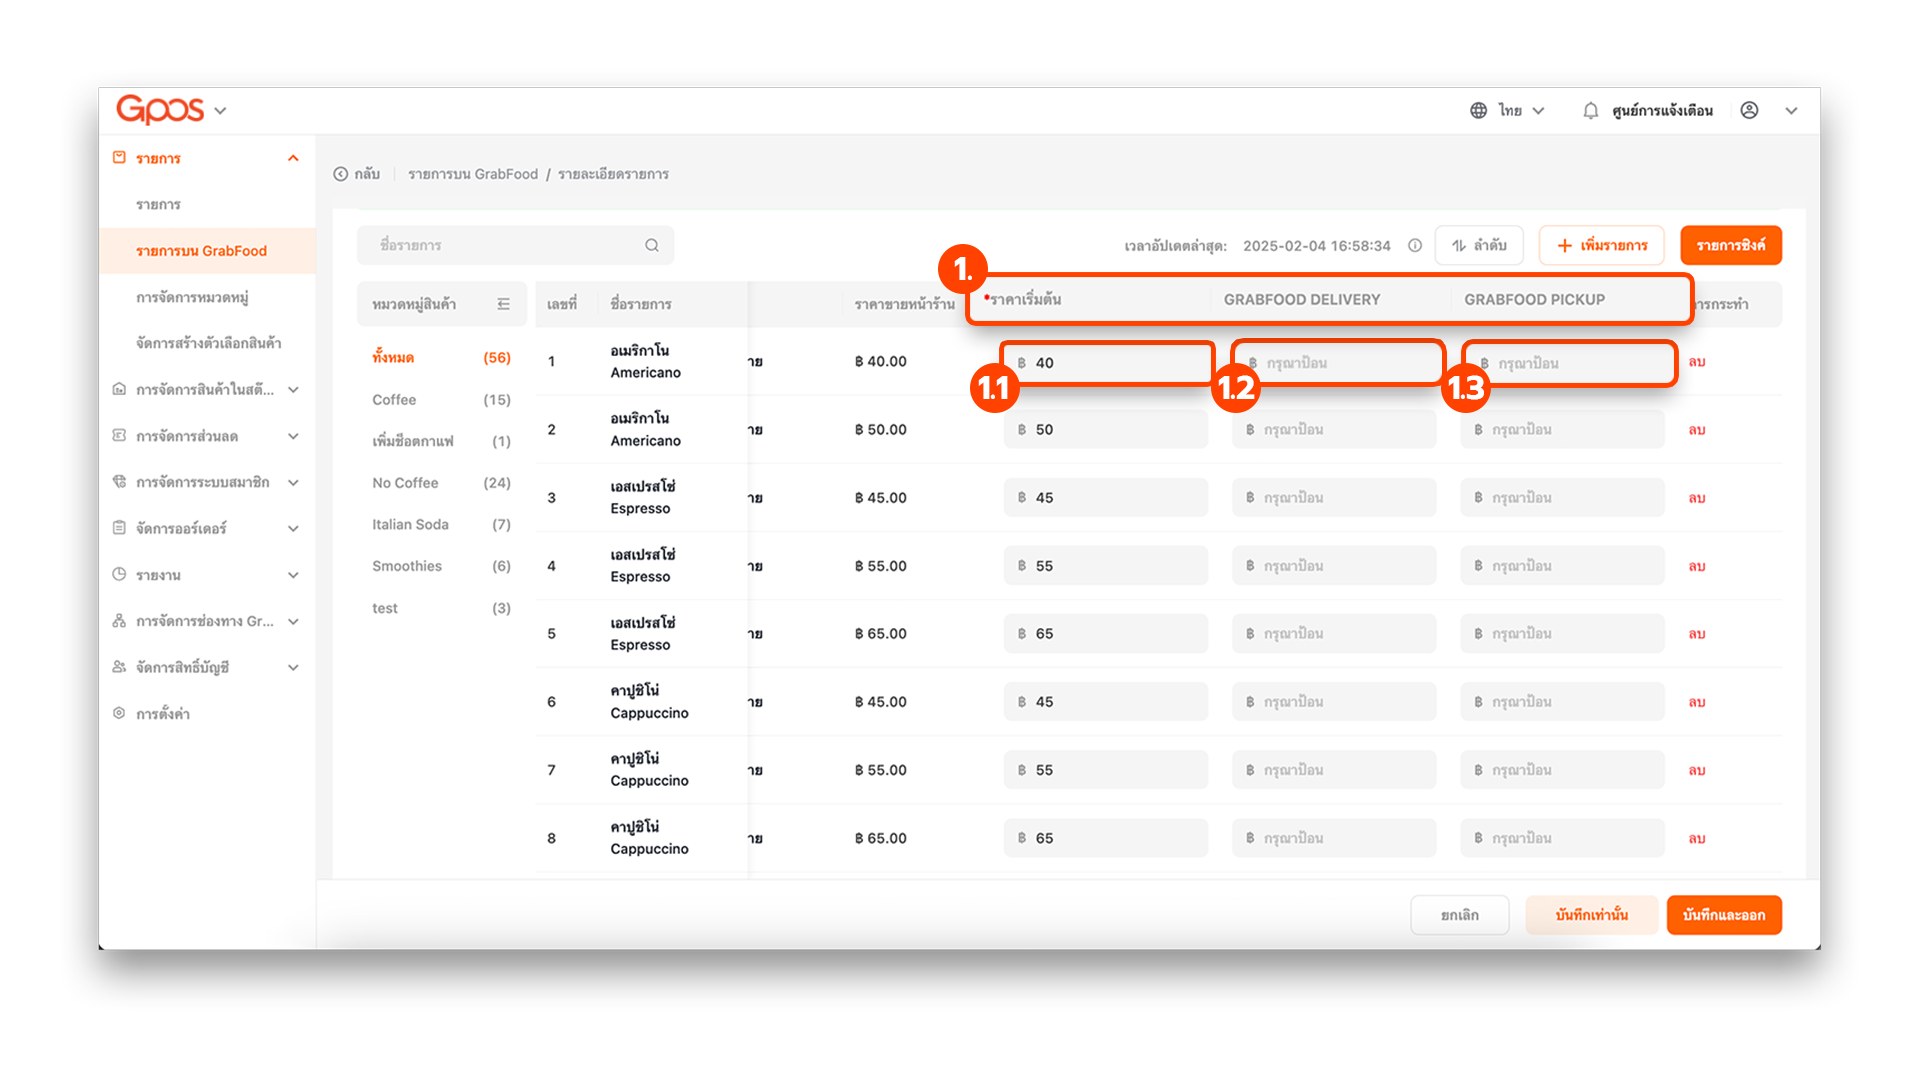Click the GRABFOOD DELIVERY column header

pyautogui.click(x=1301, y=300)
